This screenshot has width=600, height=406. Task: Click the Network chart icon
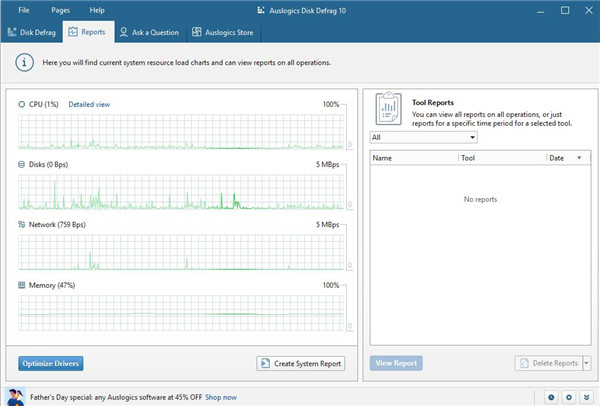[x=22, y=225]
